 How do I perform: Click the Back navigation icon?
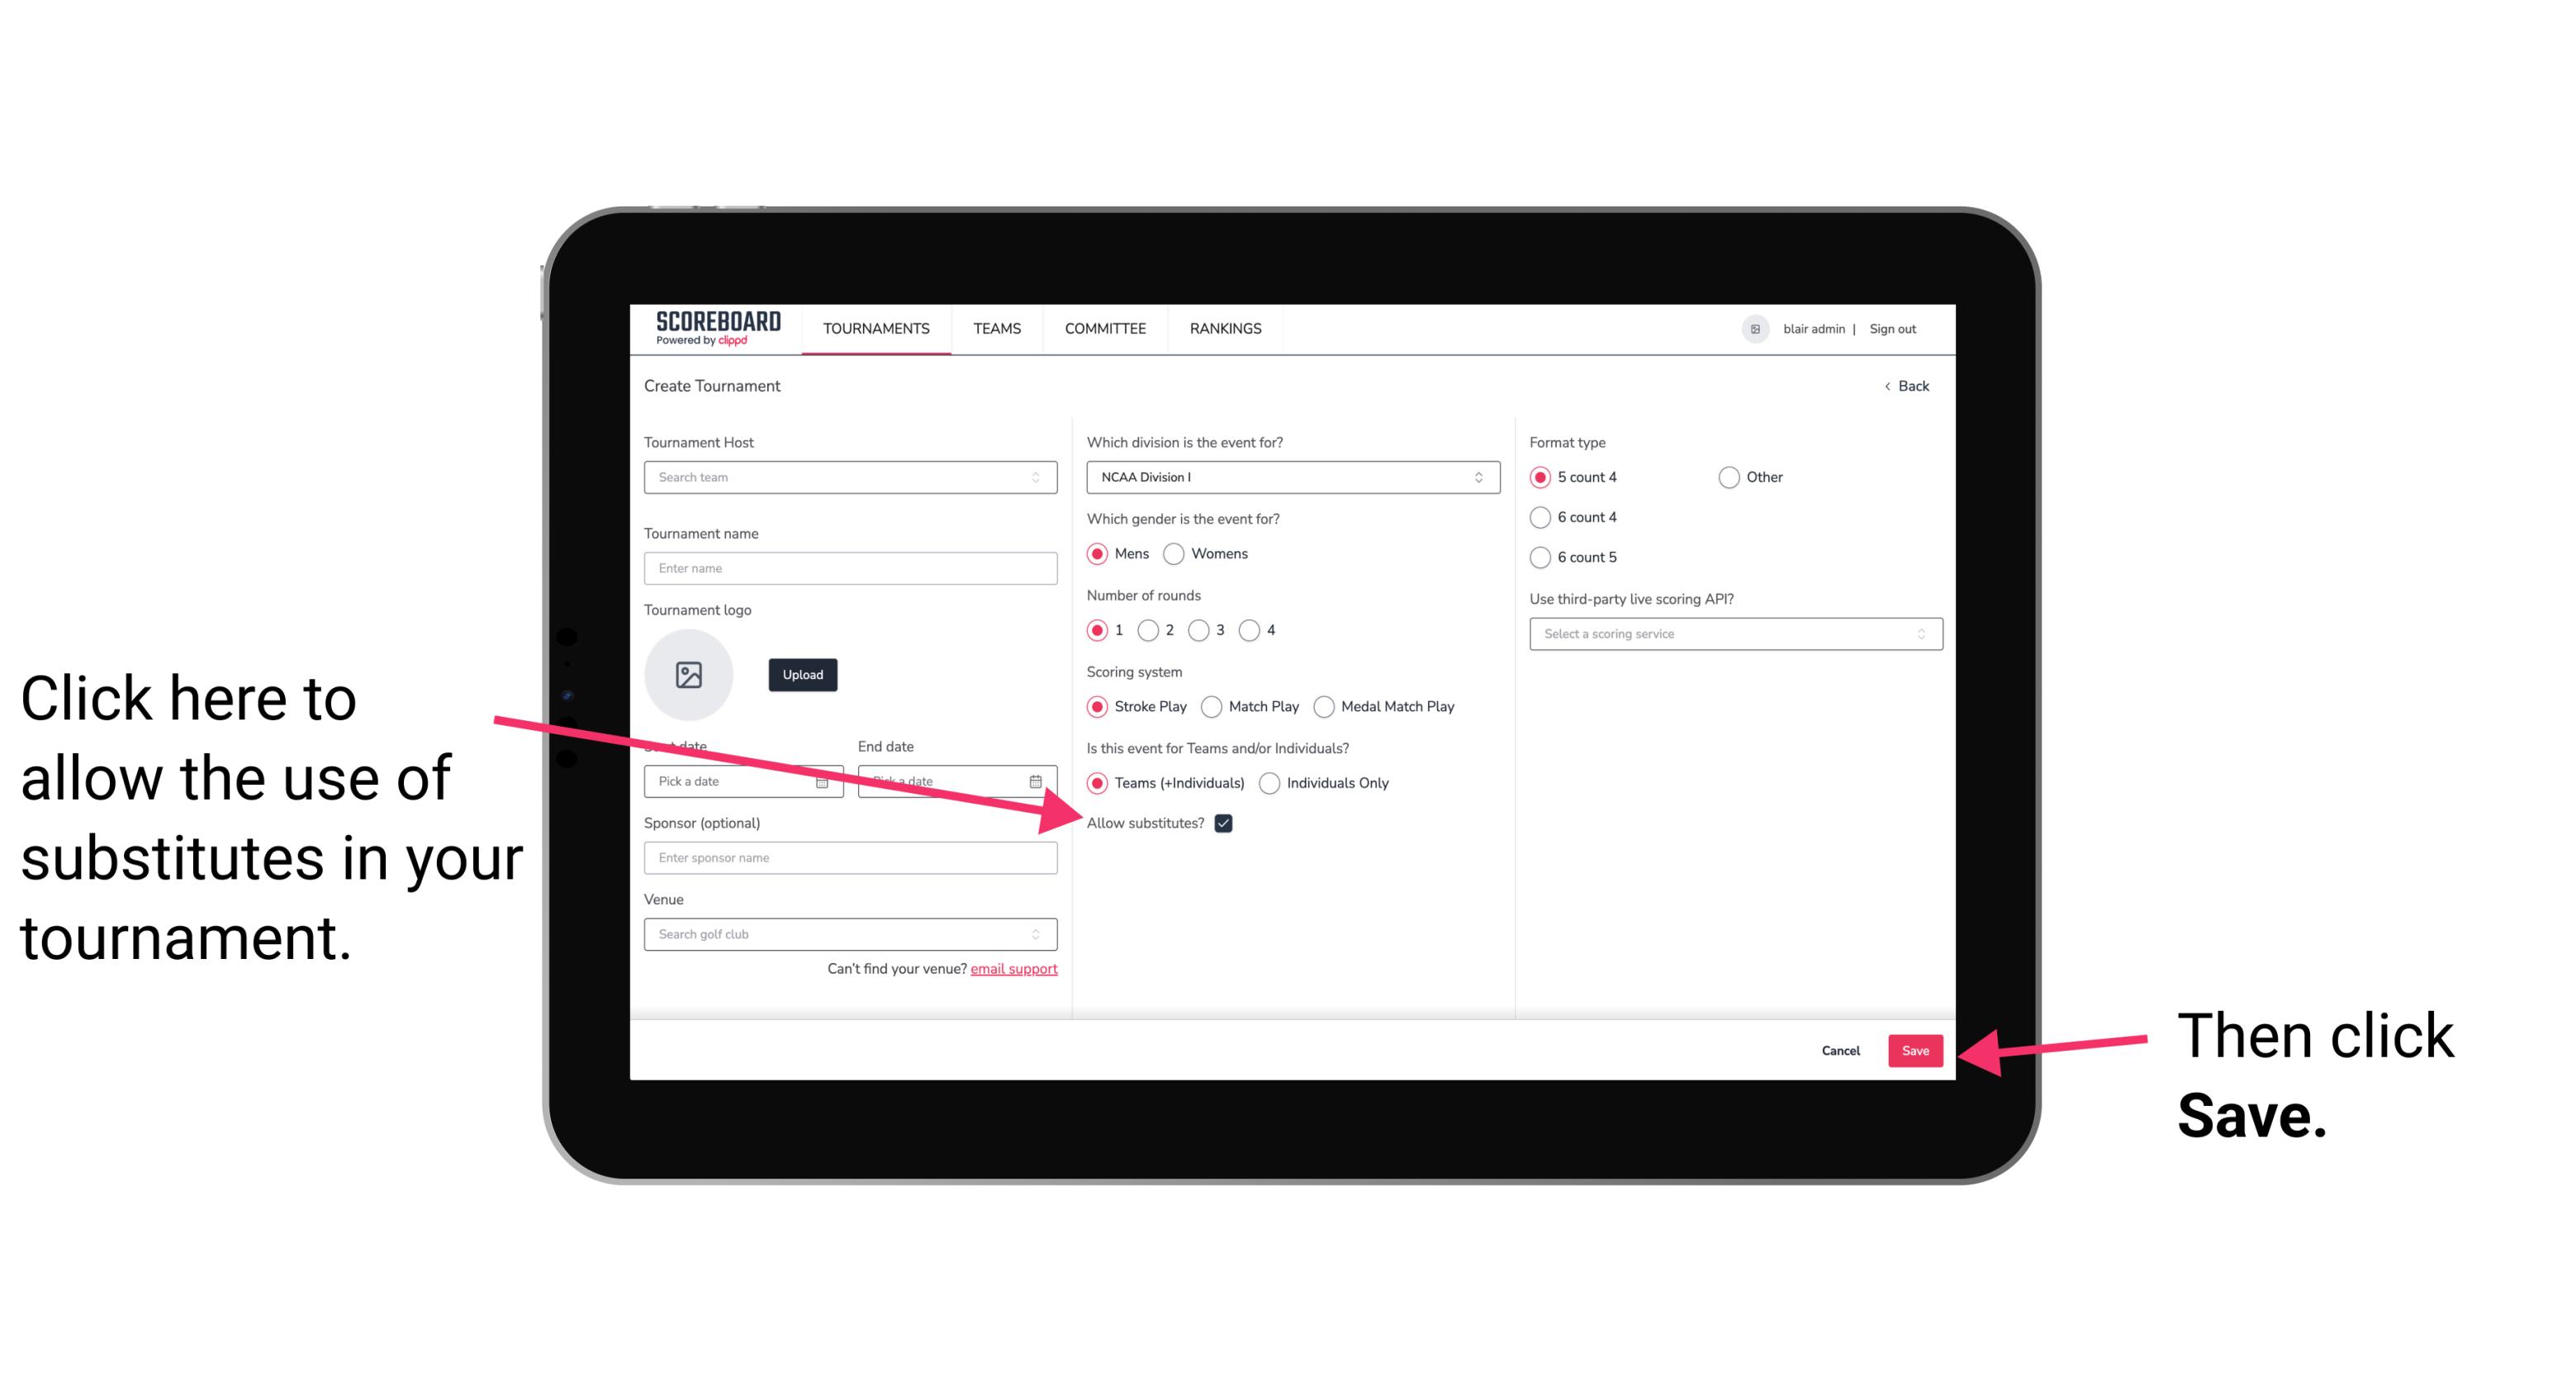1889,386
